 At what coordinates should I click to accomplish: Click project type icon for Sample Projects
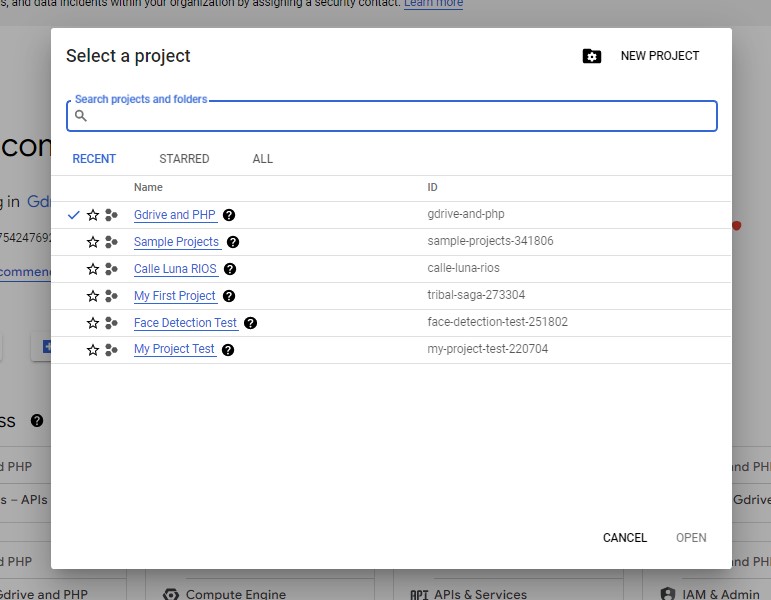coord(112,242)
